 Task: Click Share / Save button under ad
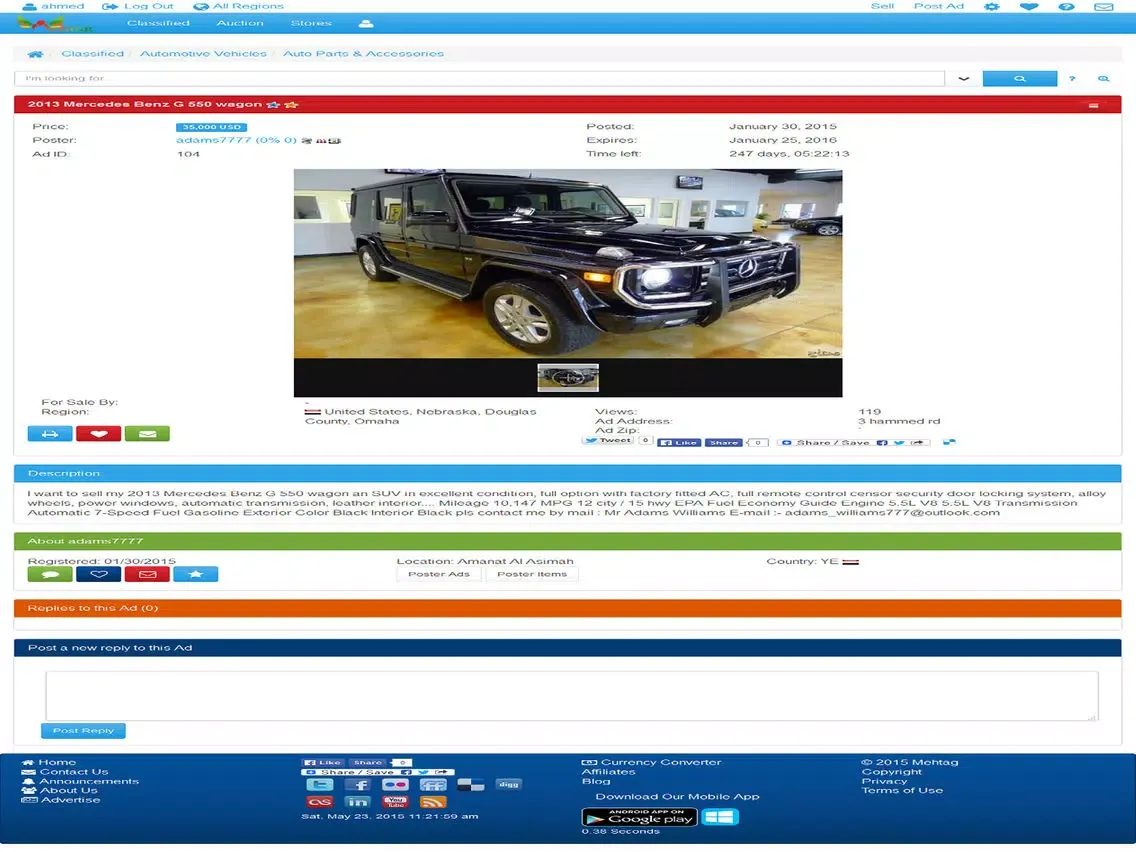(x=853, y=442)
